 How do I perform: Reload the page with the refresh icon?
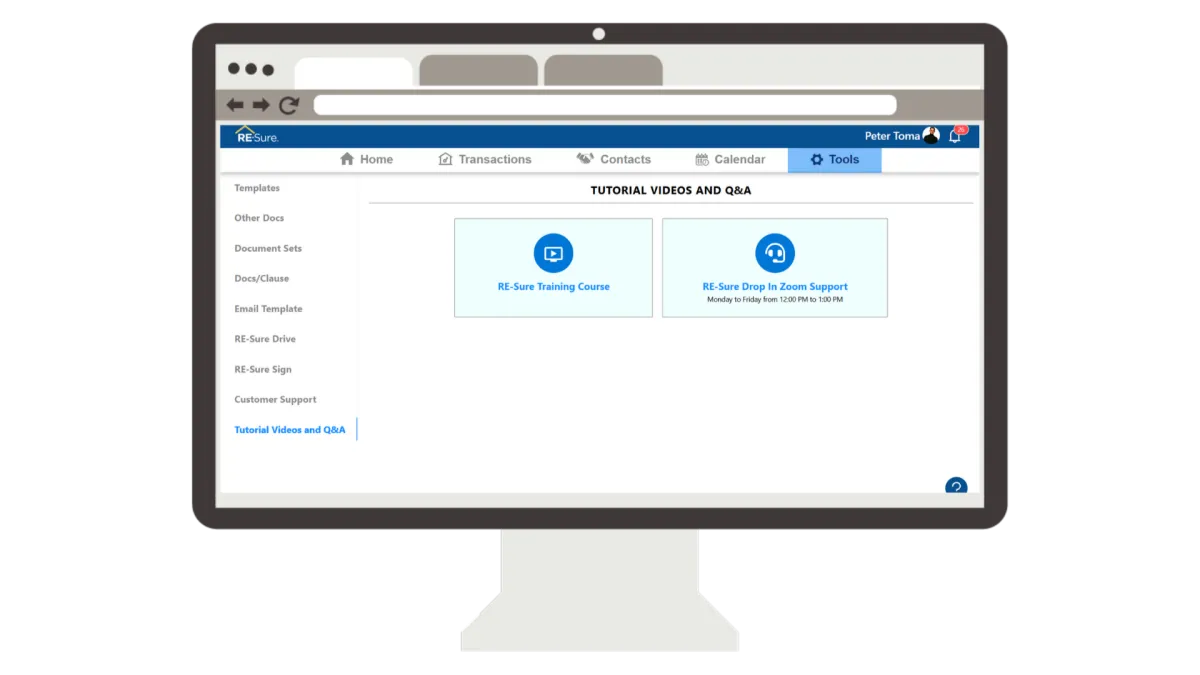point(289,105)
